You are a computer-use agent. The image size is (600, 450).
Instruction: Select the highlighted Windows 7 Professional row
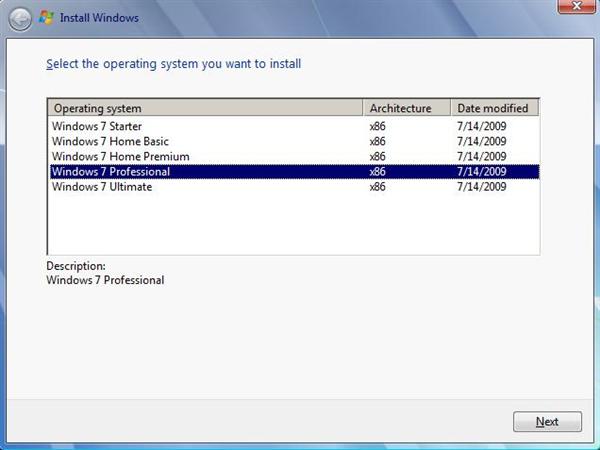click(x=294, y=171)
